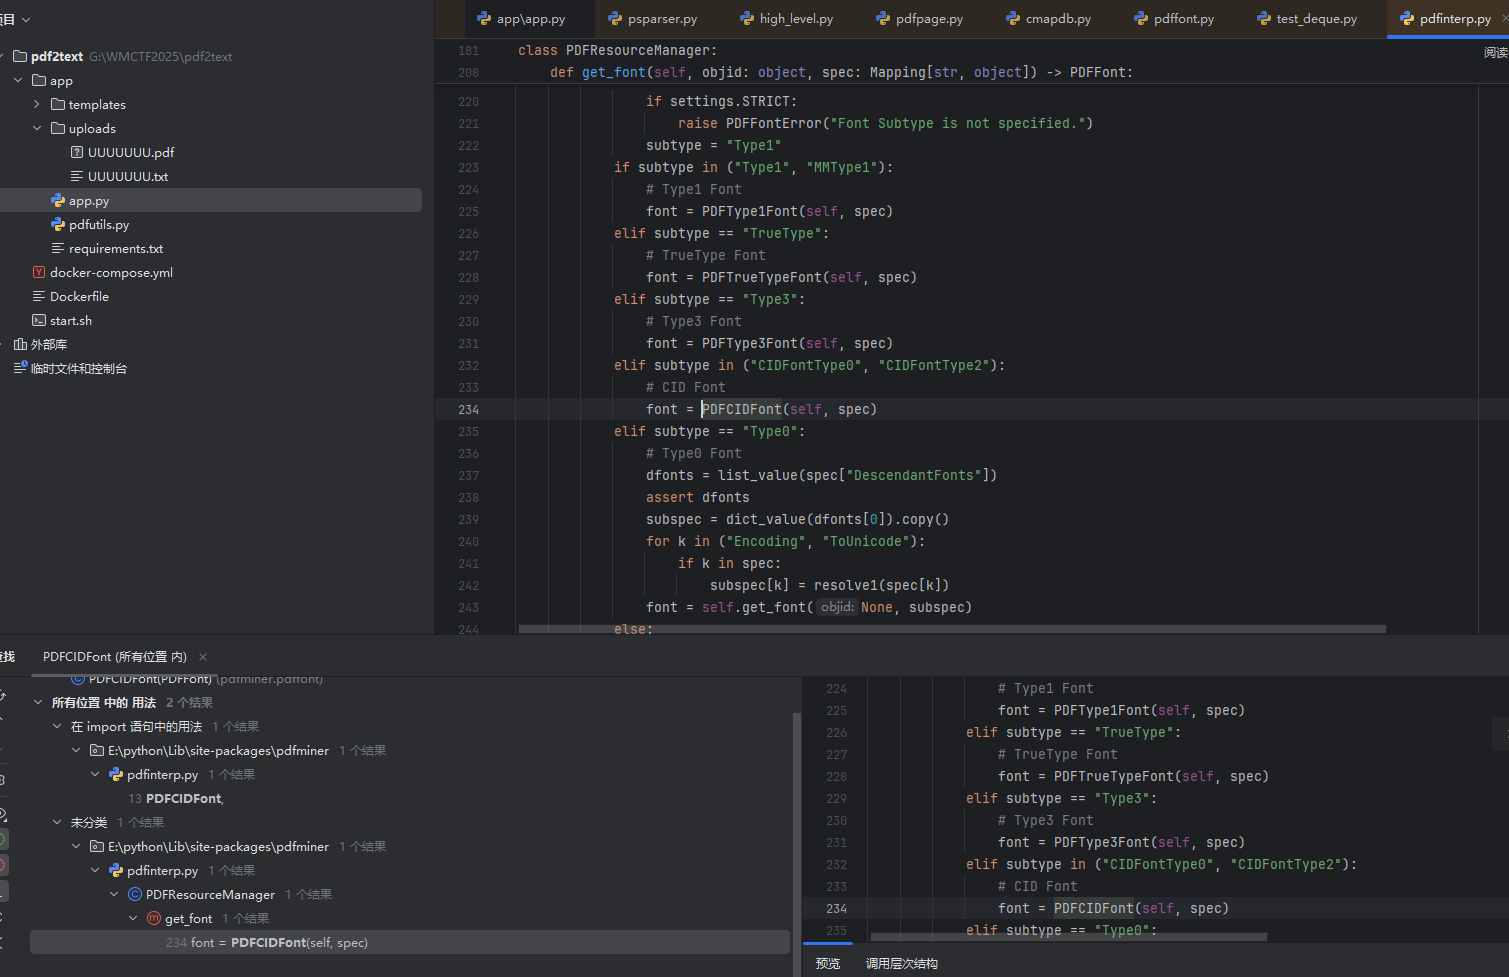Click the 临时文件和控制台 scratches icon
The height and width of the screenshot is (977, 1509).
20,368
